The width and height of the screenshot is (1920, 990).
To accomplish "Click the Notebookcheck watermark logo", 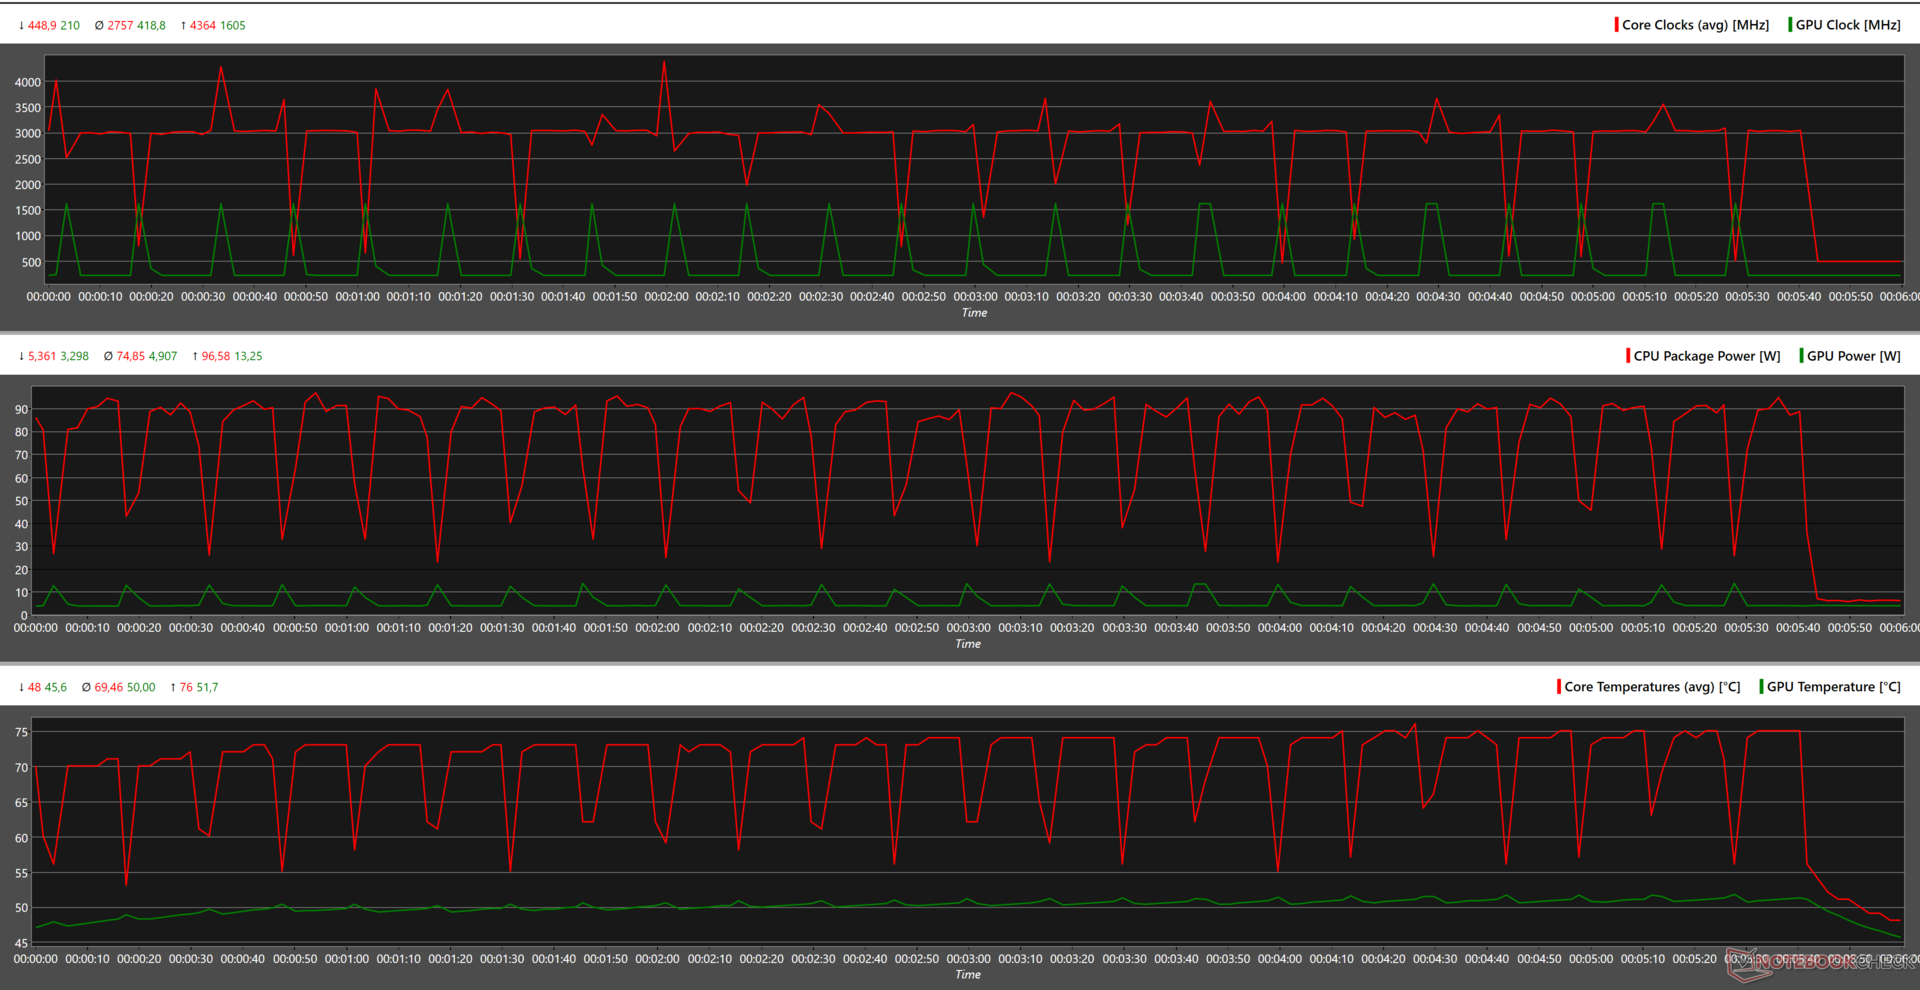I will [1820, 962].
